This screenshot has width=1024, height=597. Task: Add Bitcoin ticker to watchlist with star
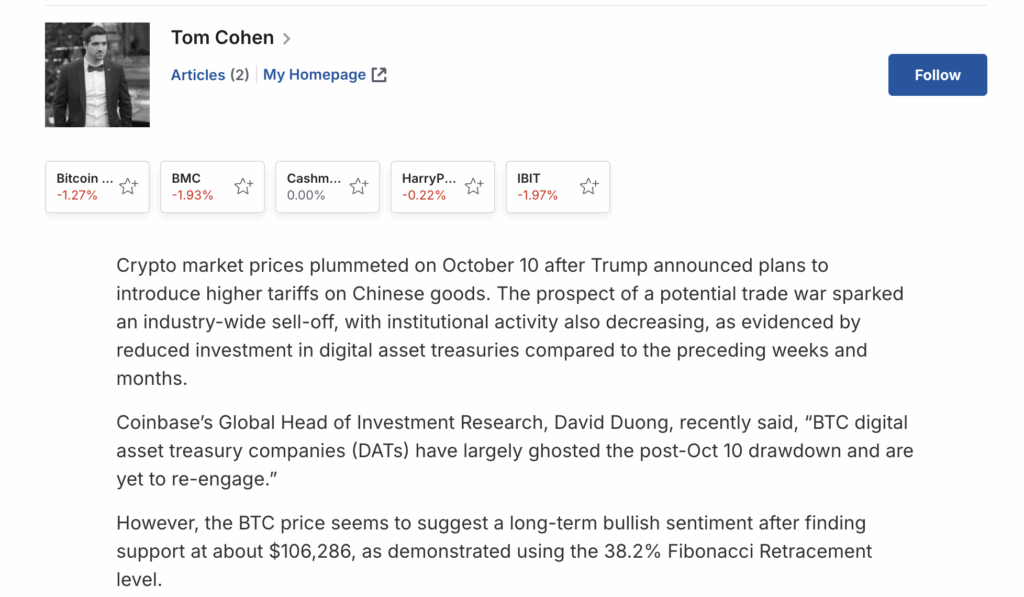tap(129, 186)
